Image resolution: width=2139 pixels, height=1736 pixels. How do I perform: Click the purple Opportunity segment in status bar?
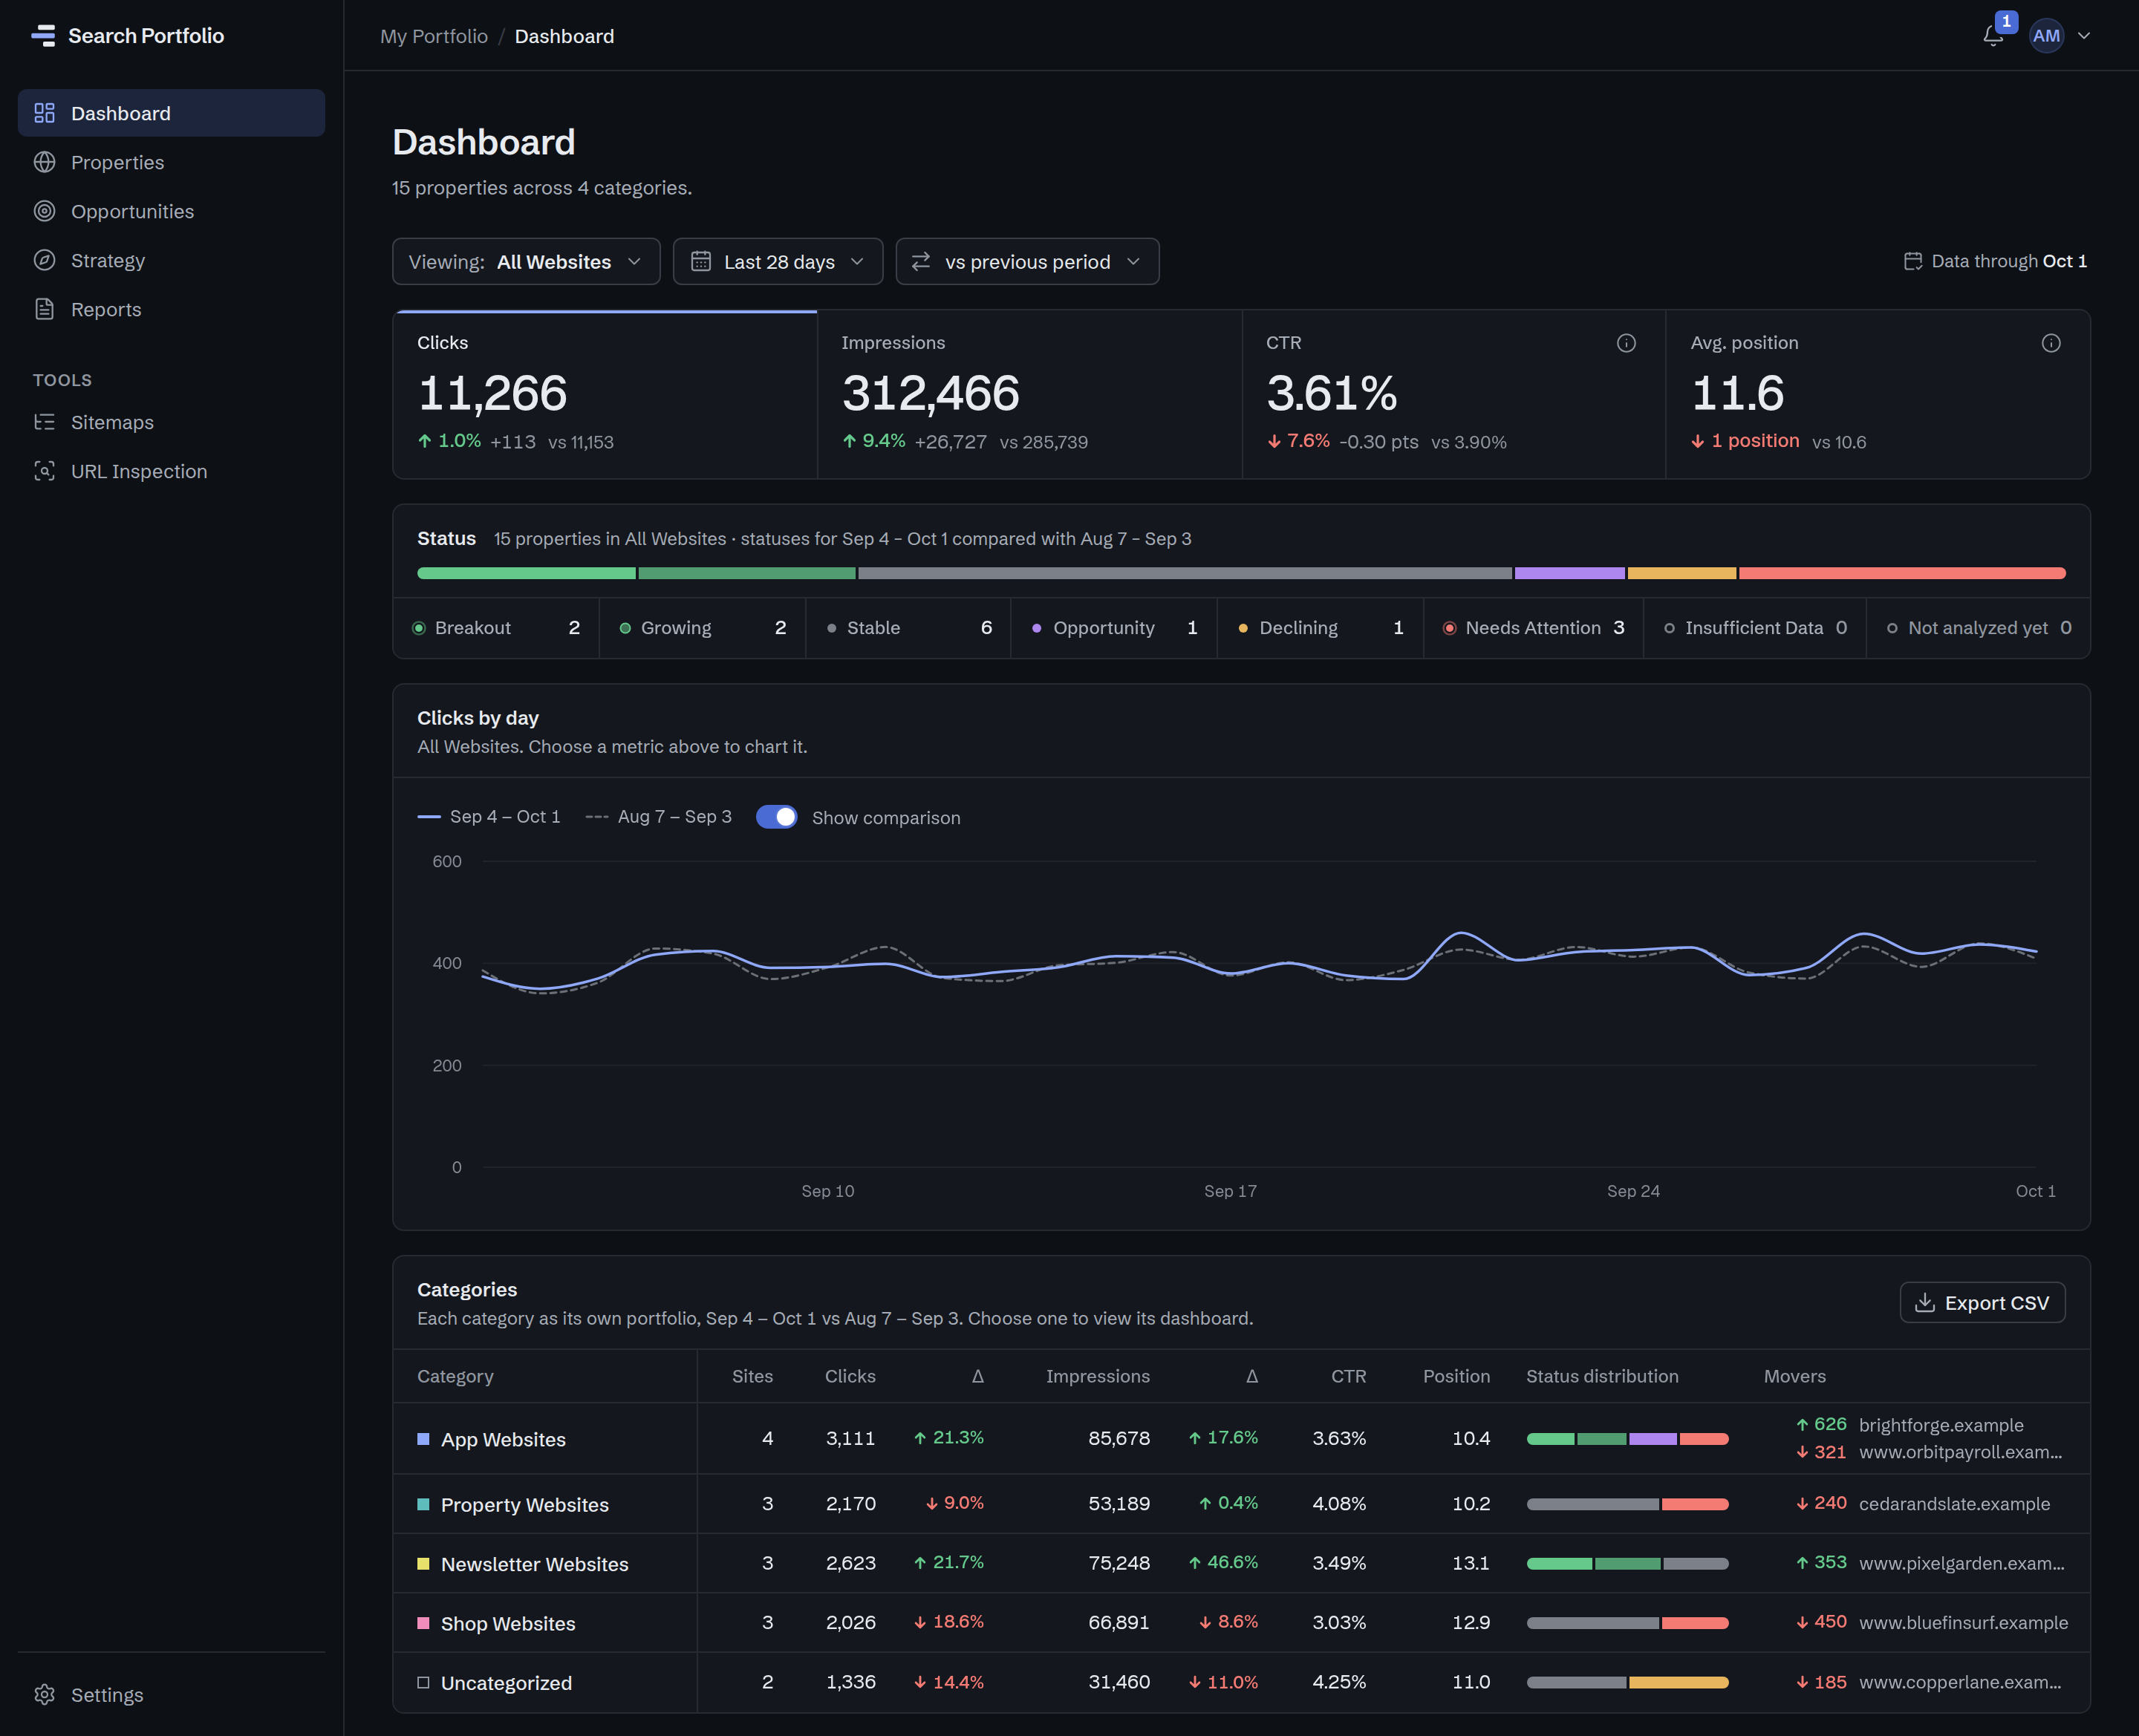point(1569,573)
